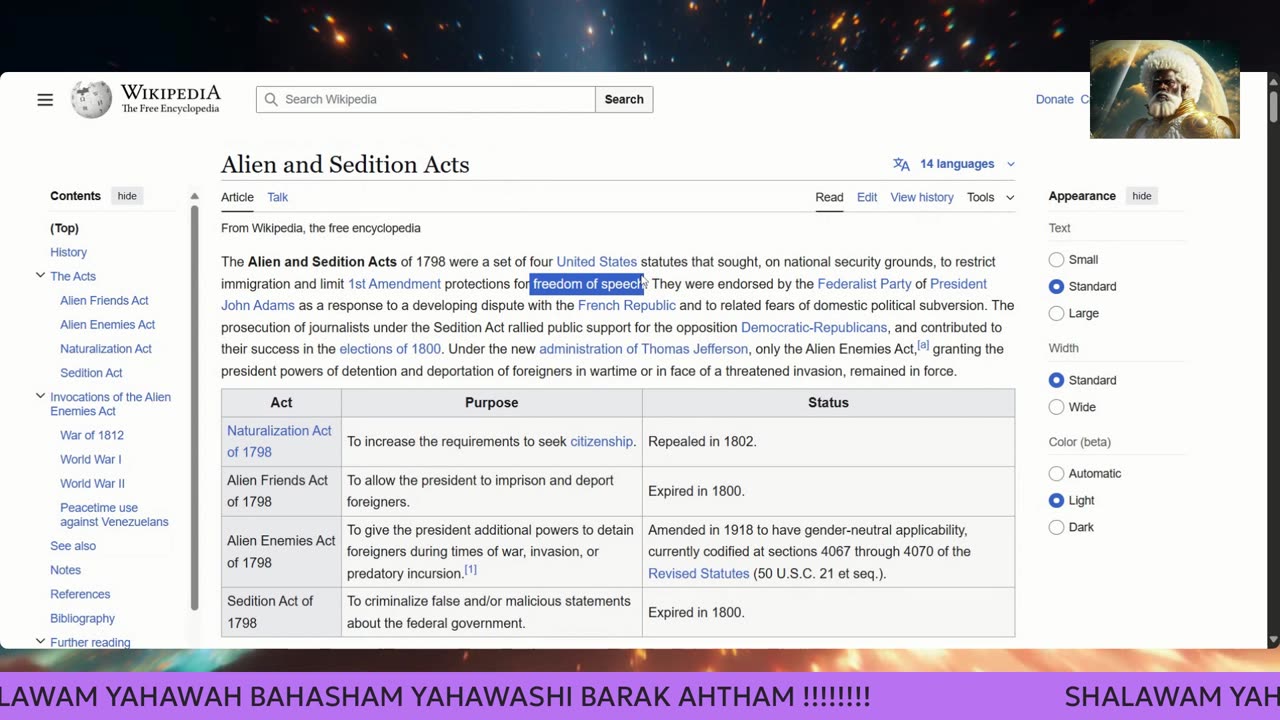1280x720 pixels.
Task: Go to Sedition Act contents entry
Action: pyautogui.click(x=91, y=372)
